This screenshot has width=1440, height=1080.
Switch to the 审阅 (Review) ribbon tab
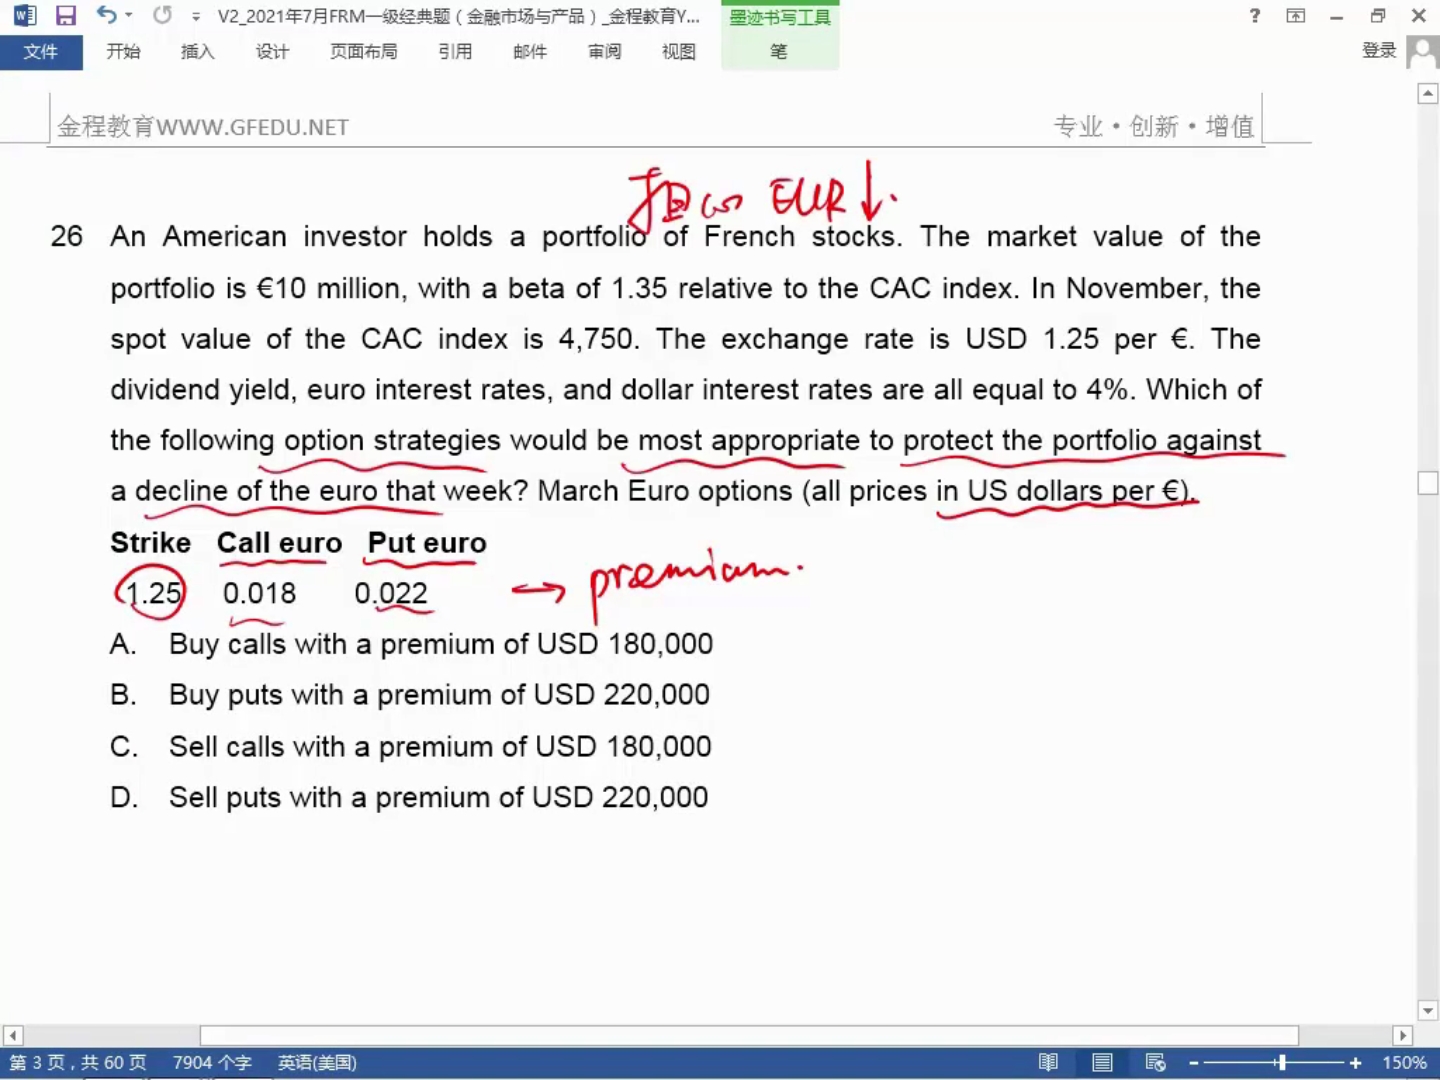pyautogui.click(x=604, y=52)
